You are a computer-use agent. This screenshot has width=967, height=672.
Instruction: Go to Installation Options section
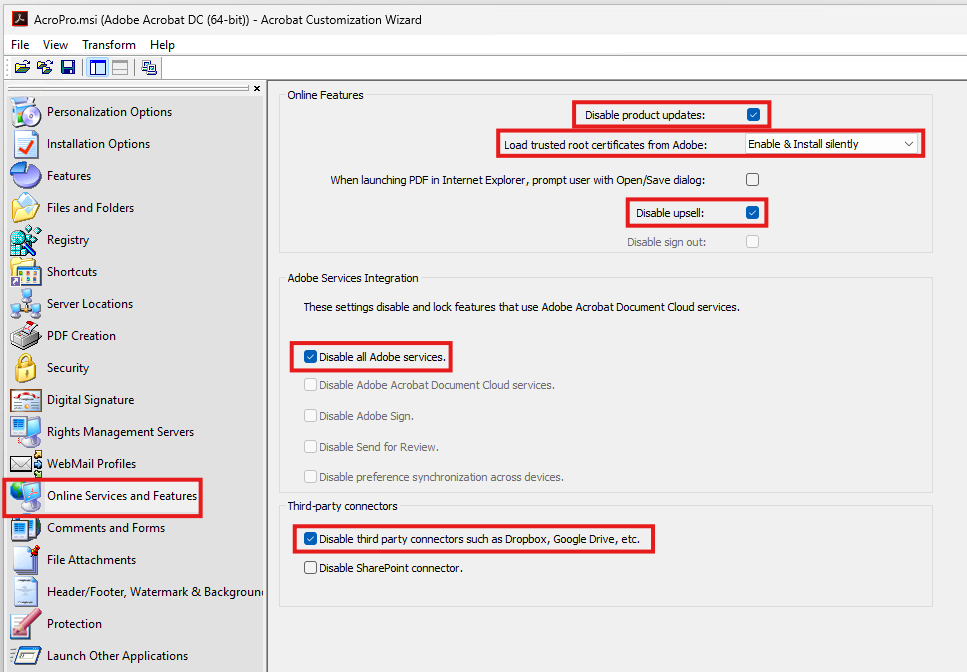(98, 144)
